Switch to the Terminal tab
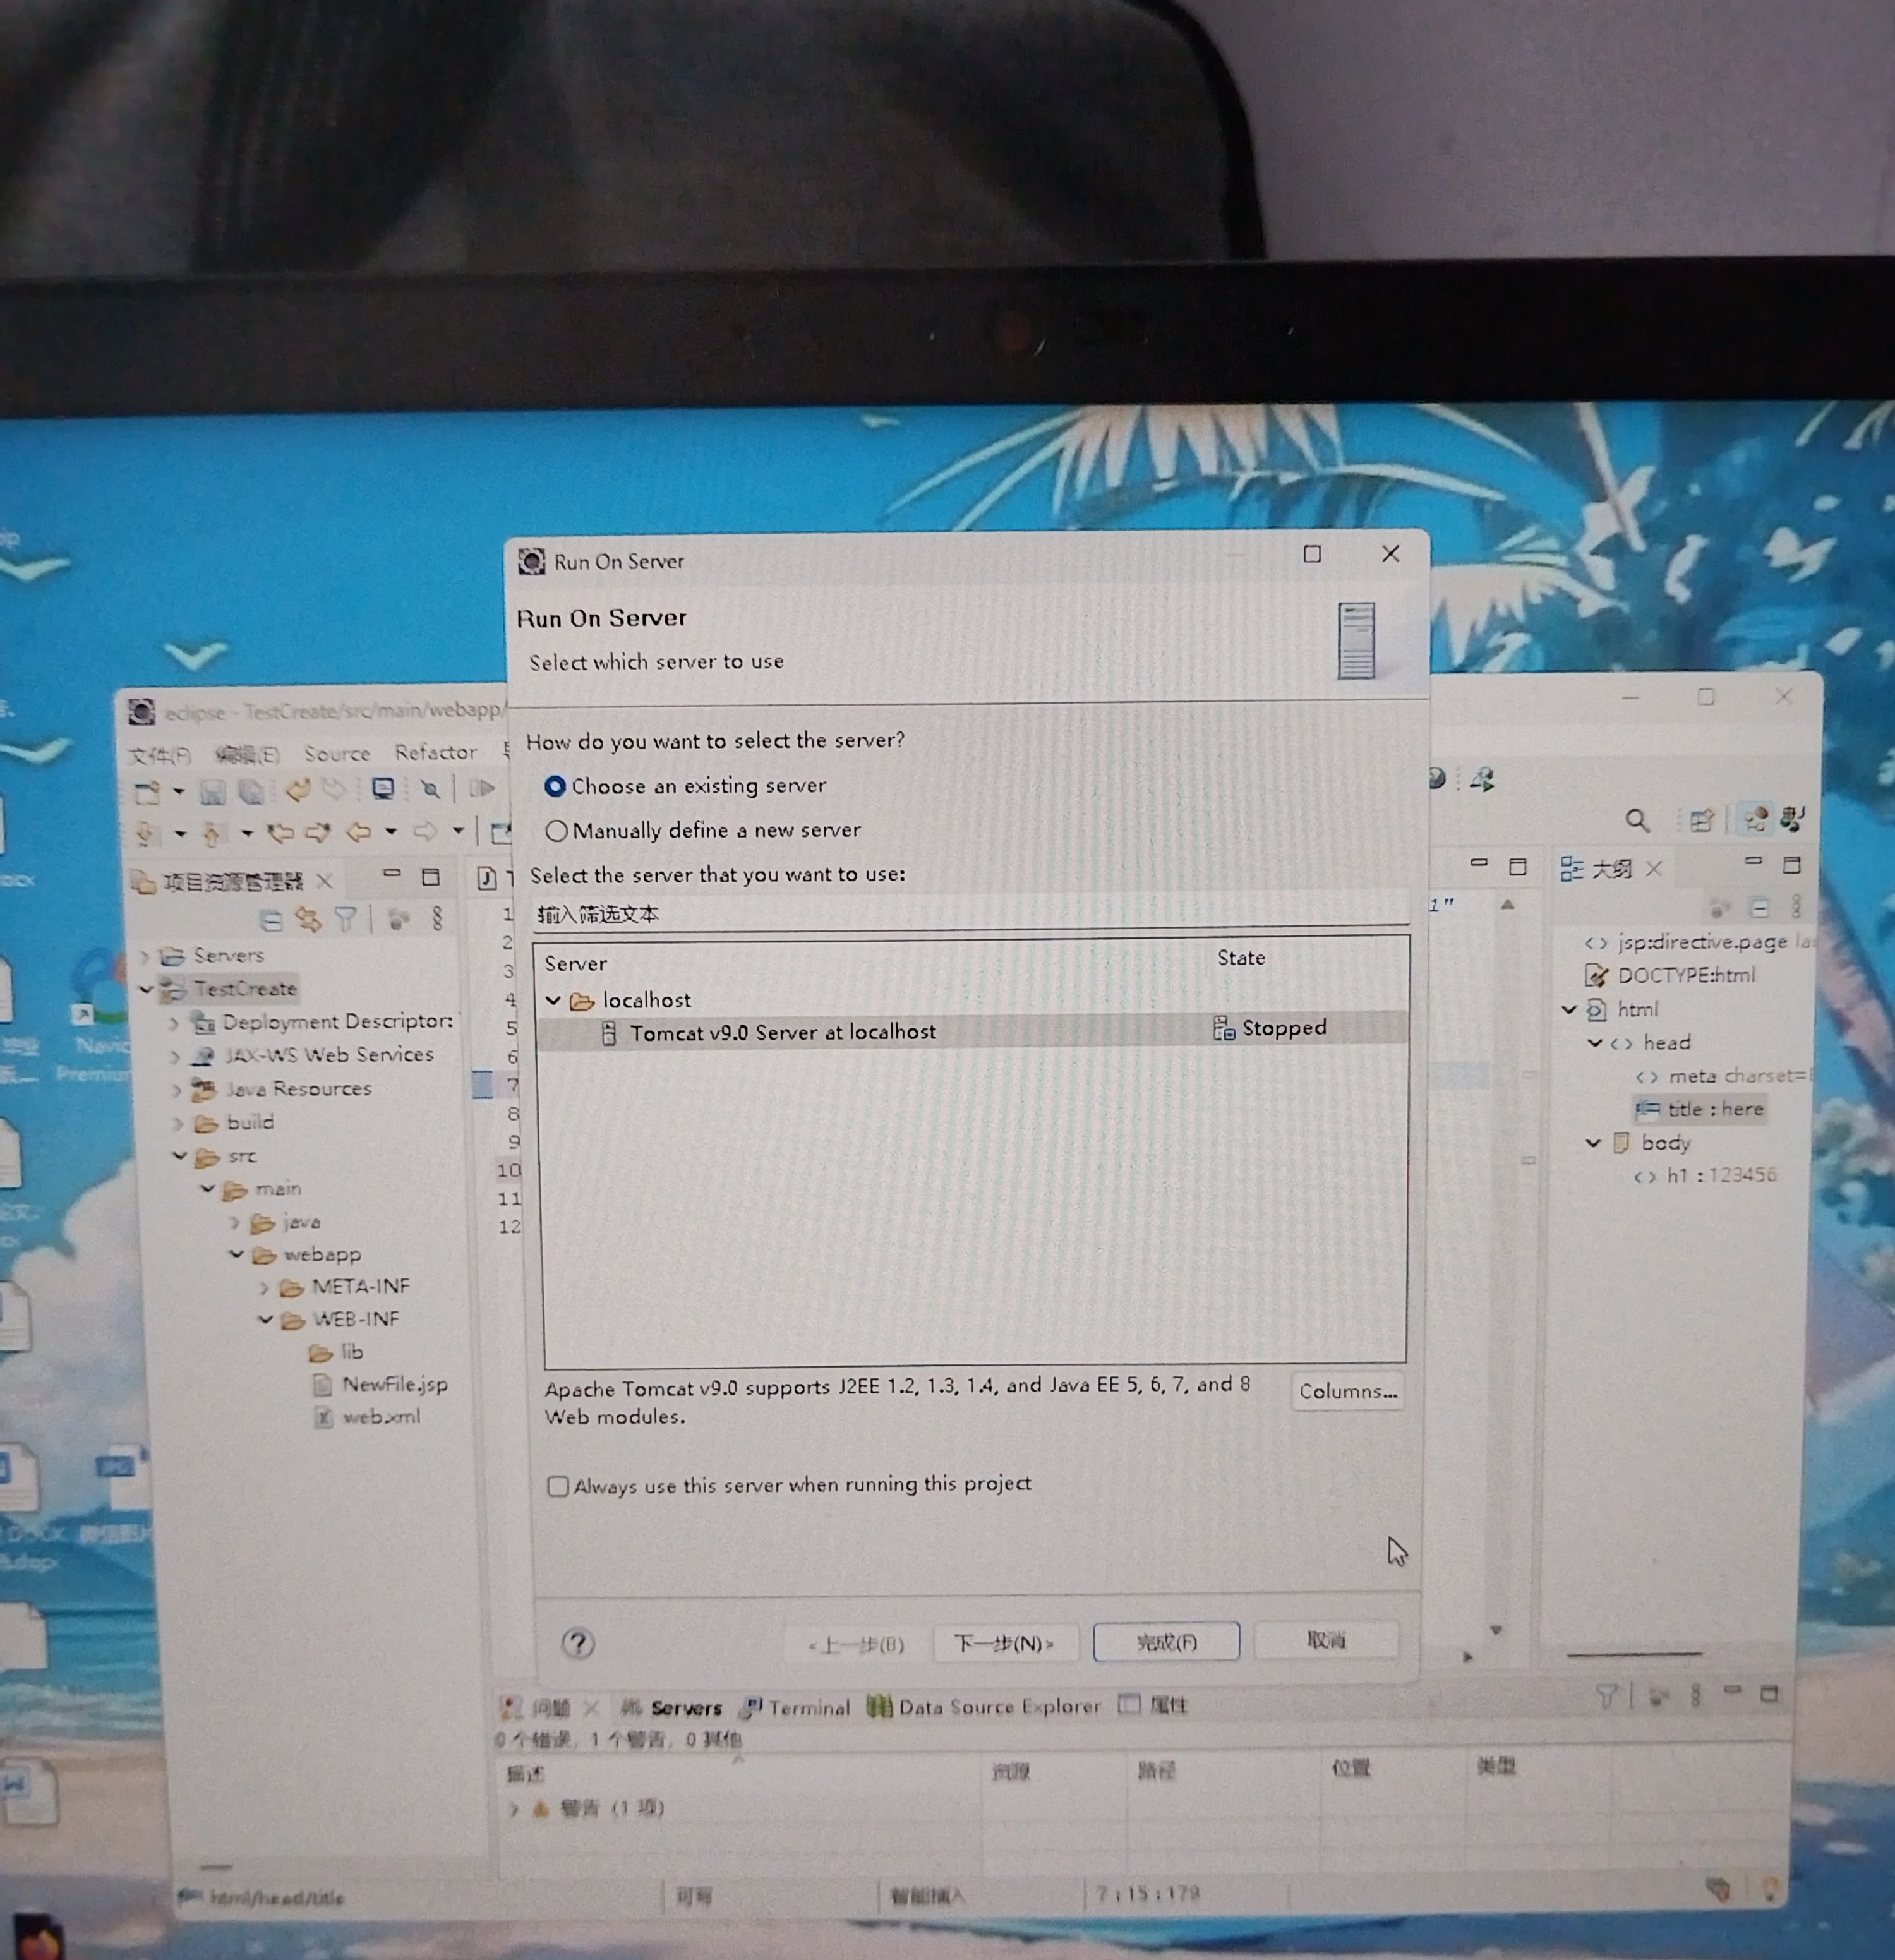1895x1960 pixels. click(796, 1707)
